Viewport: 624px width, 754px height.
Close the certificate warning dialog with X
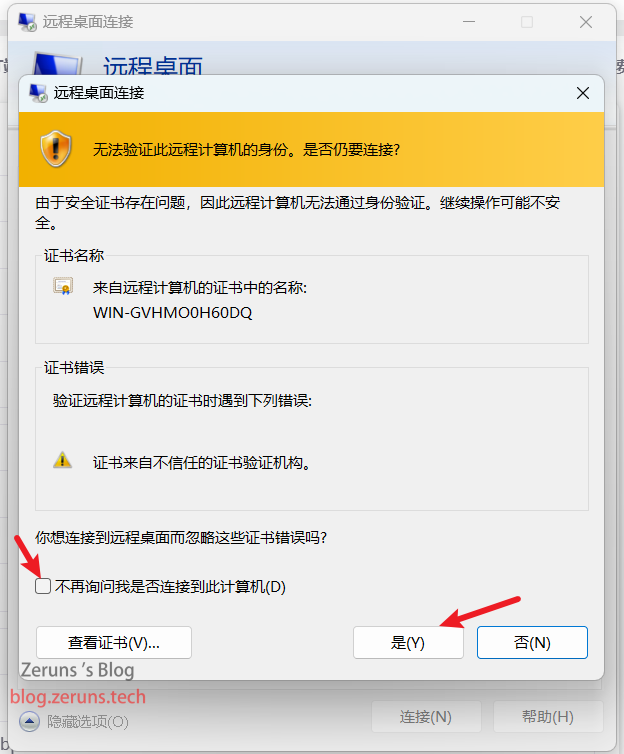(x=583, y=93)
